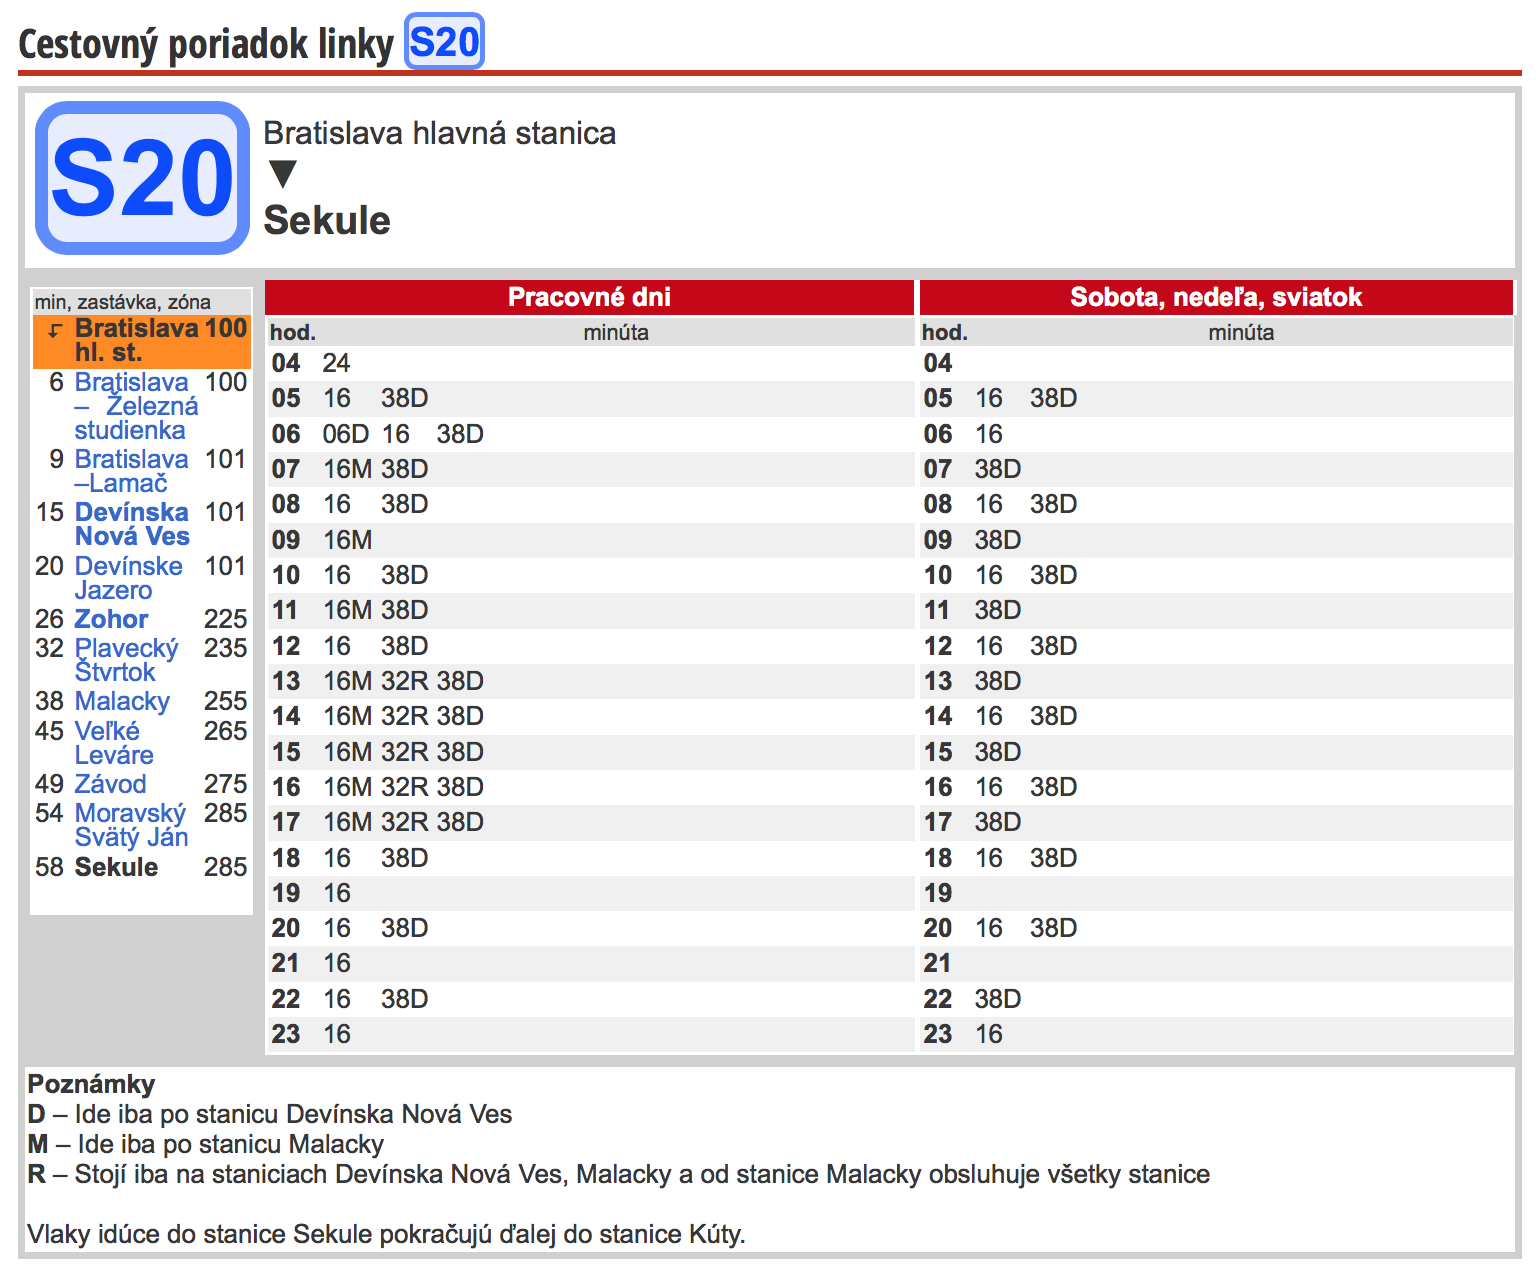The height and width of the screenshot is (1270, 1536).
Task: Click 06D departure in weekday hour 06
Action: (x=346, y=434)
